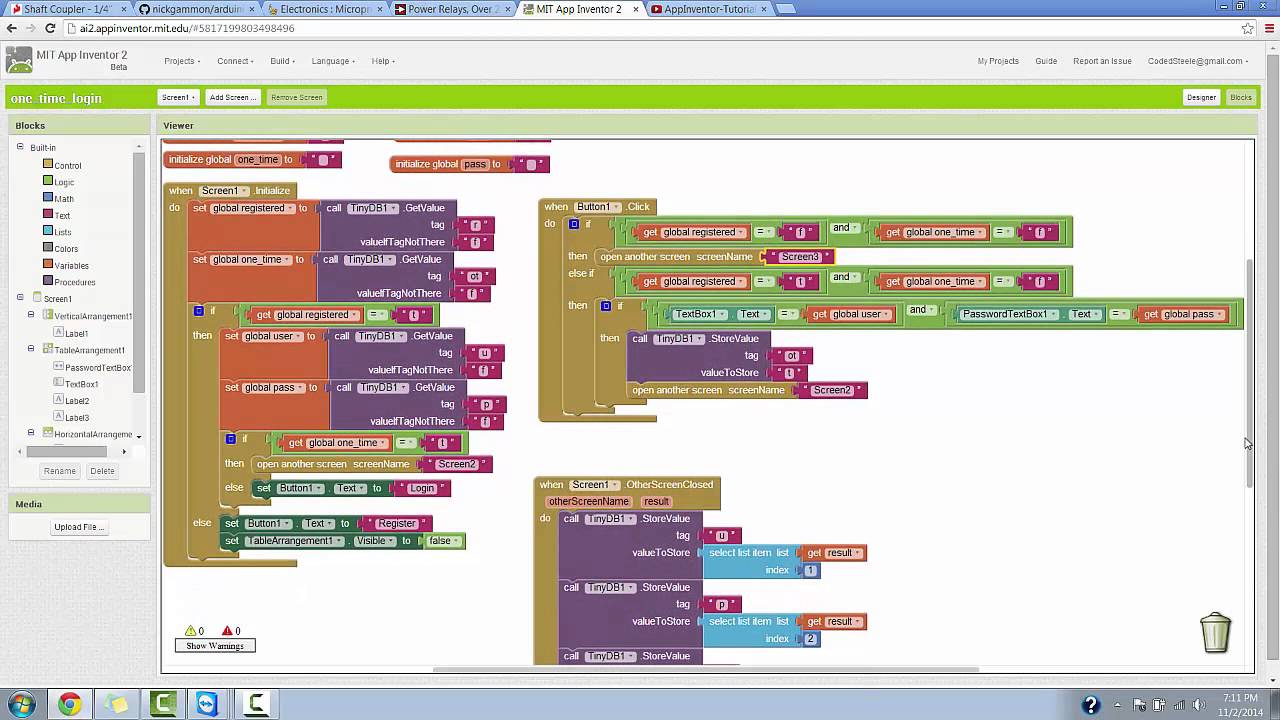Viewport: 1280px width, 720px height.
Task: Open the Projects menu
Action: pos(182,61)
